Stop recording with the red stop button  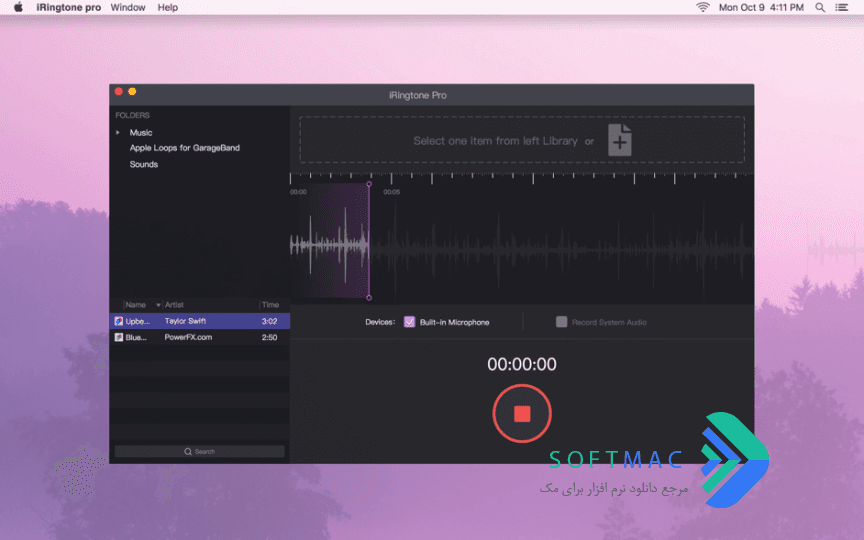(x=522, y=414)
